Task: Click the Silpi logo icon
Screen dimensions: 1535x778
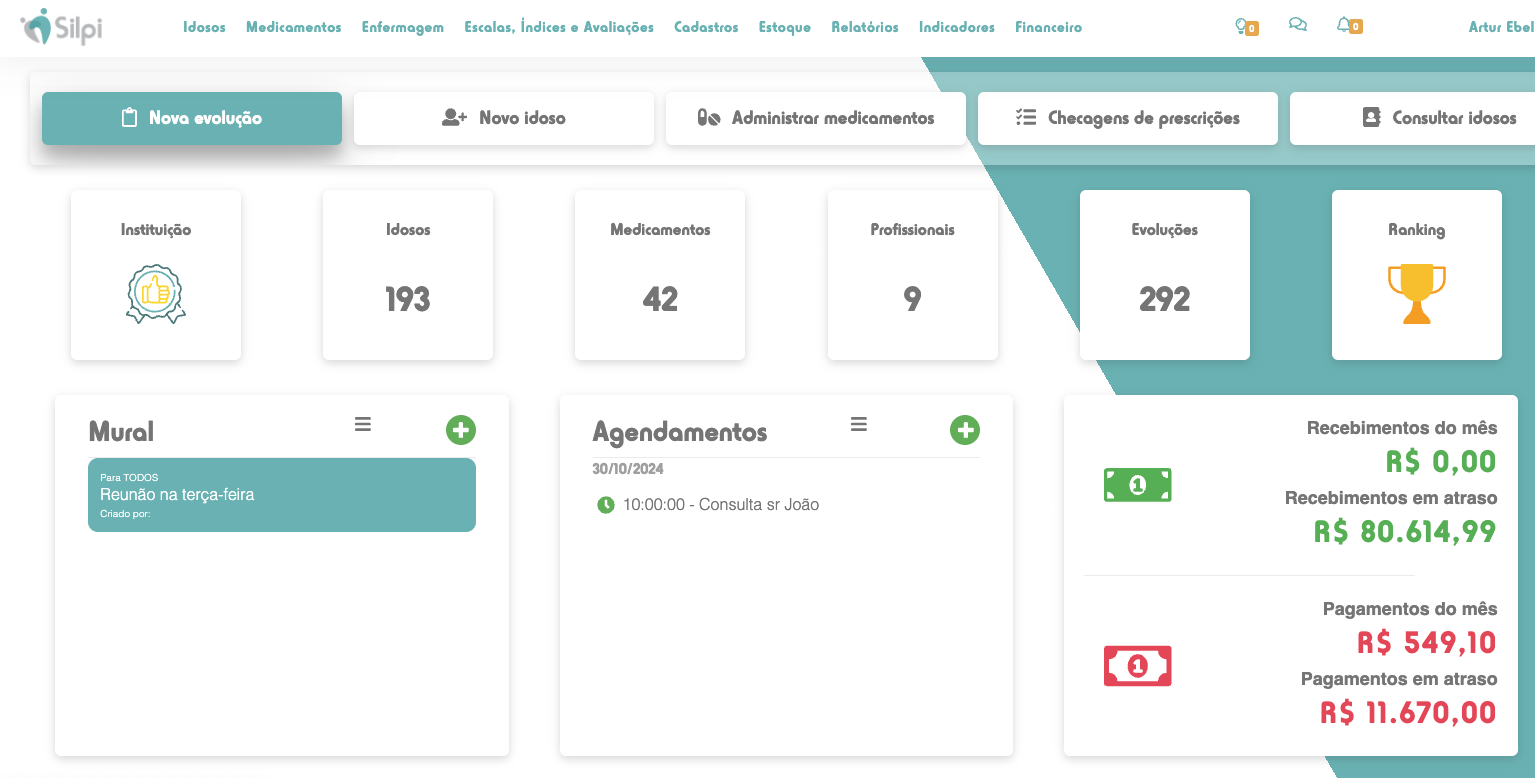Action: pos(37,27)
